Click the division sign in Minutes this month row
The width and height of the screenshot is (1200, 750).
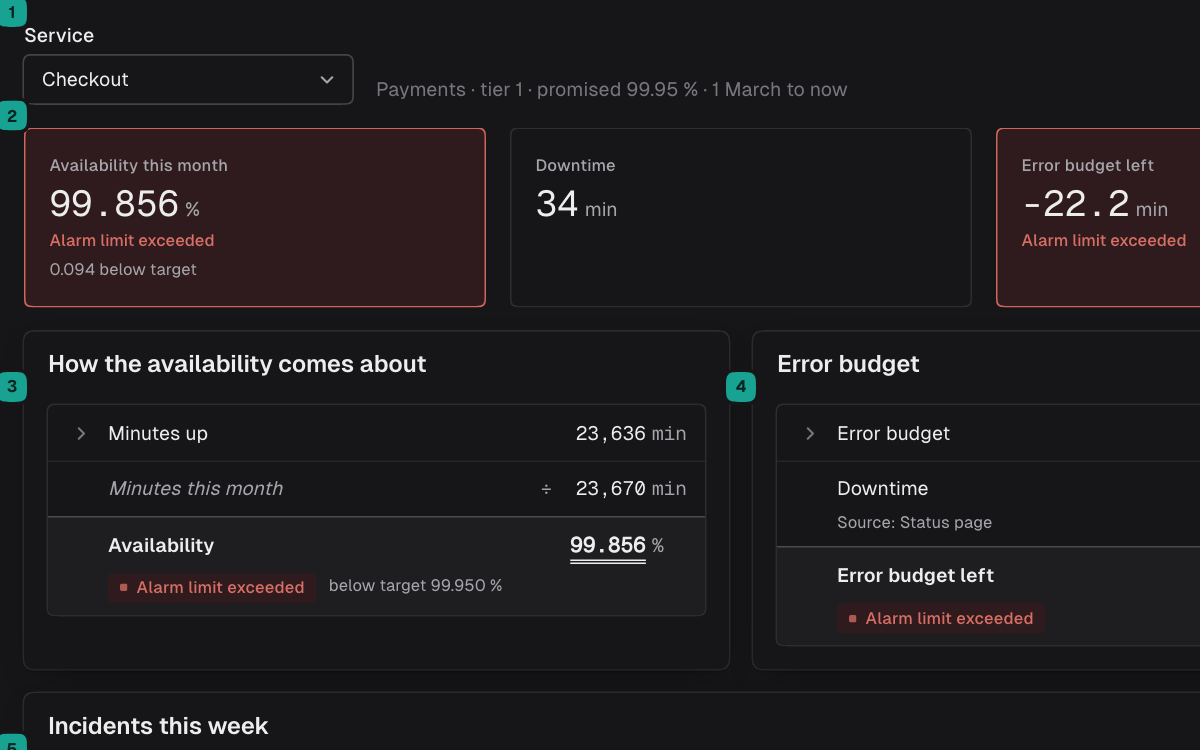[546, 489]
